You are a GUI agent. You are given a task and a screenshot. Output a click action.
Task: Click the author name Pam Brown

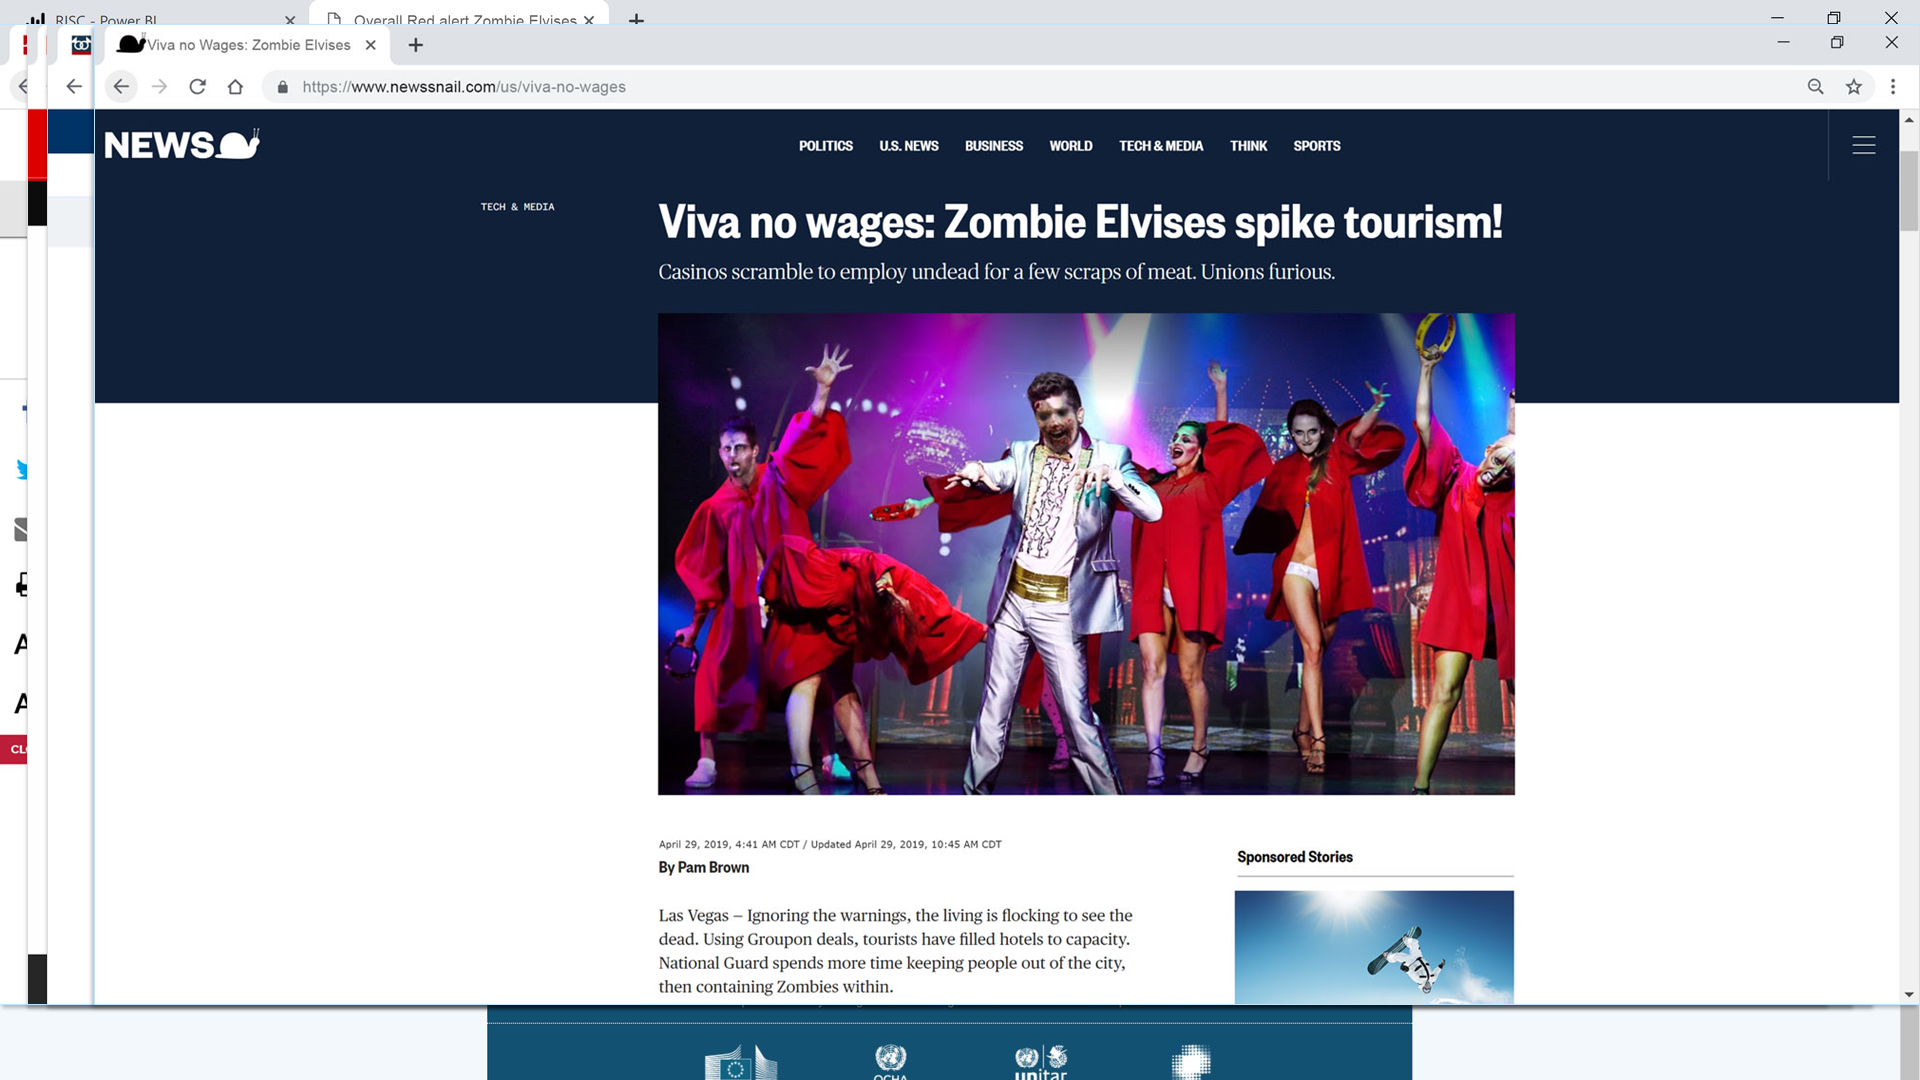(712, 868)
